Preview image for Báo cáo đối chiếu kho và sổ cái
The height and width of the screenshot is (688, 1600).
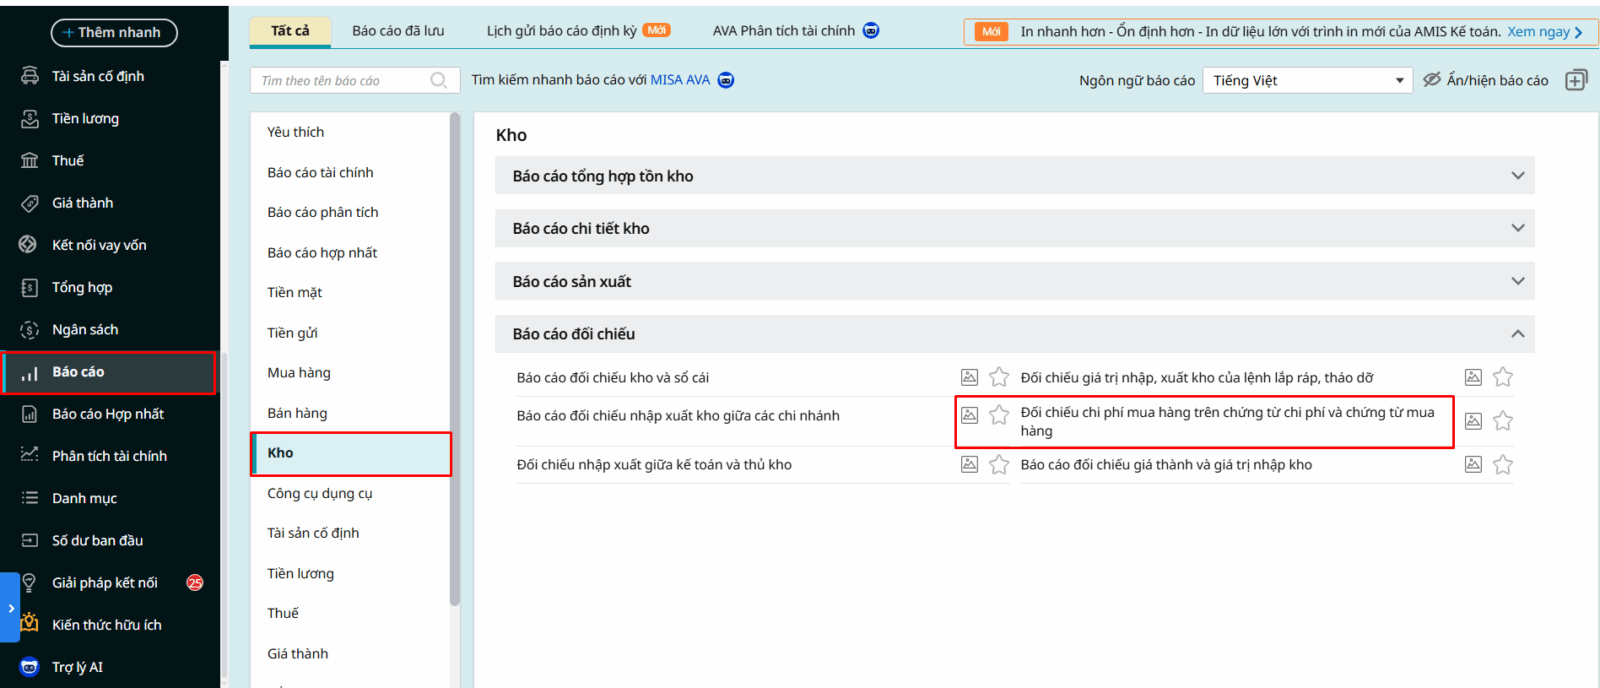(x=969, y=377)
